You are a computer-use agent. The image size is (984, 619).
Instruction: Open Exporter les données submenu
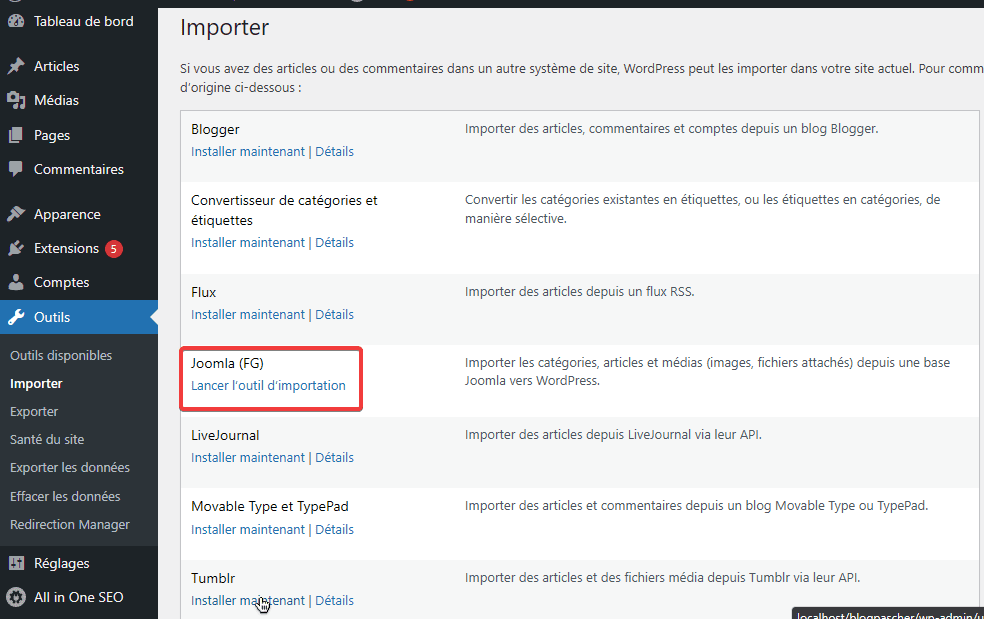(70, 468)
